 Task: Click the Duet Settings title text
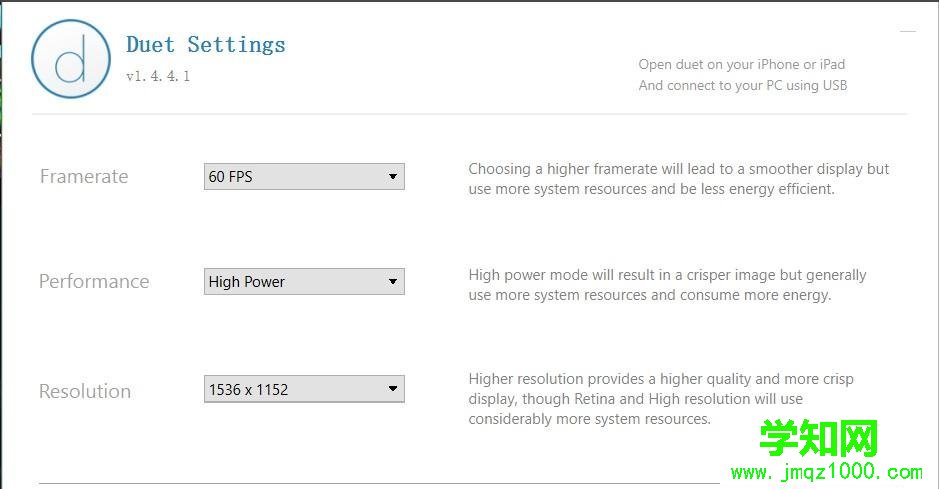[206, 45]
